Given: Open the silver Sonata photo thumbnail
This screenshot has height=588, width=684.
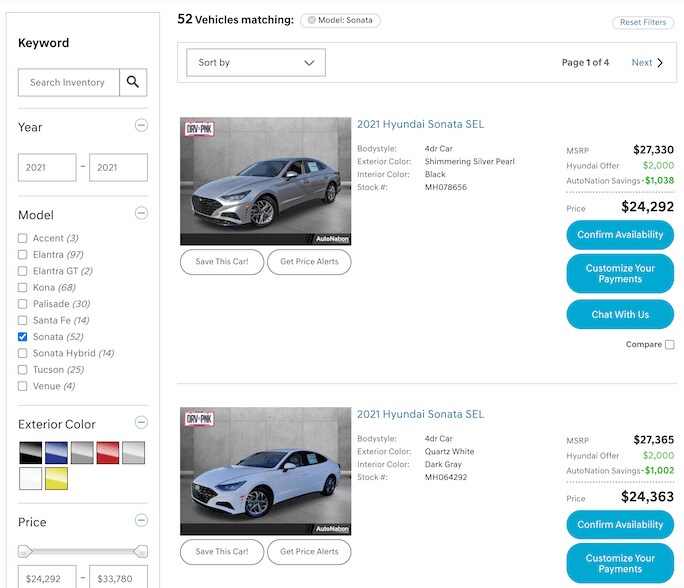Looking at the screenshot, I should click(266, 181).
